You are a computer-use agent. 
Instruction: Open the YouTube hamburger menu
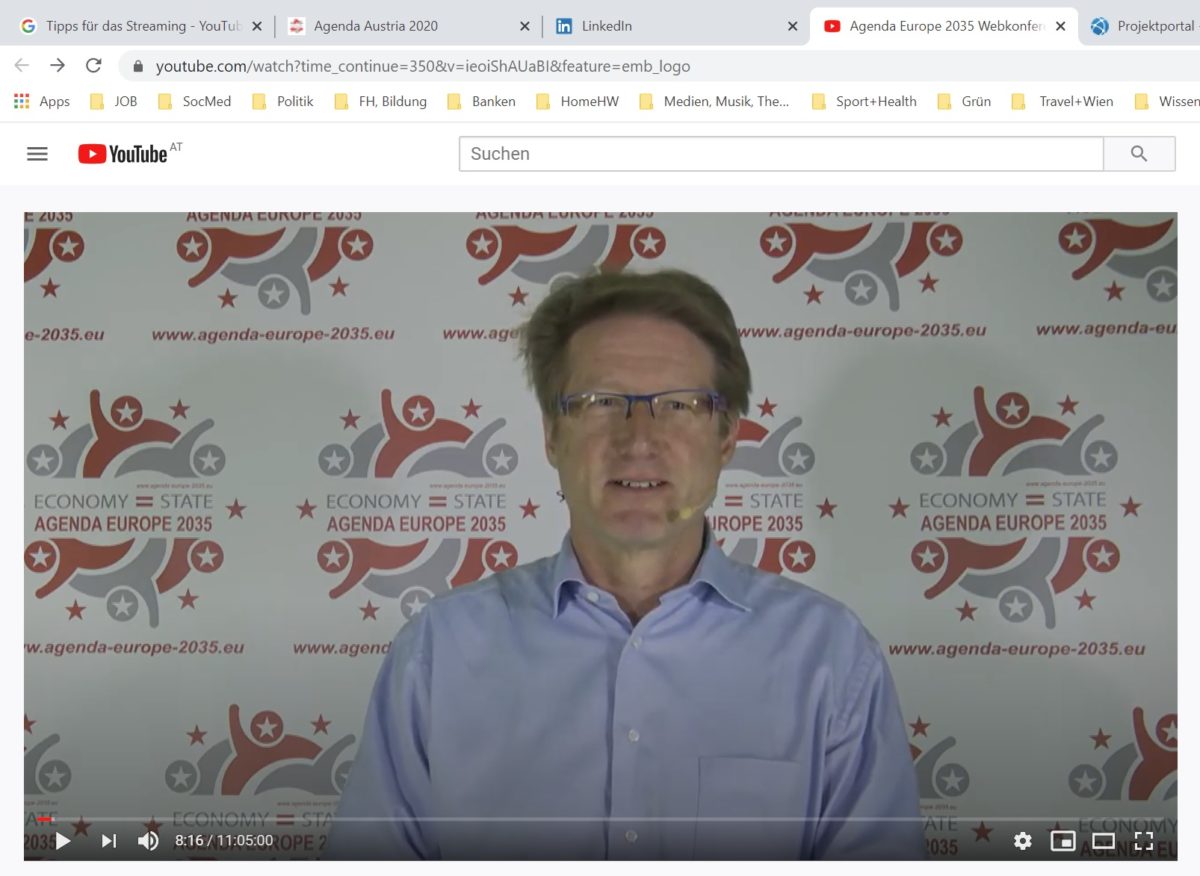37,154
